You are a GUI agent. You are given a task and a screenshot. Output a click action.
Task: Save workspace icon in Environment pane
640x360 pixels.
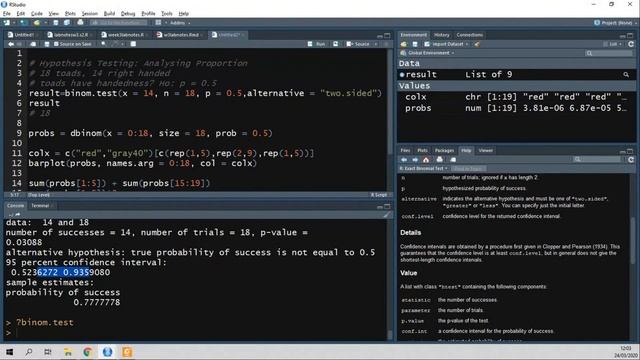pyautogui.click(x=415, y=44)
